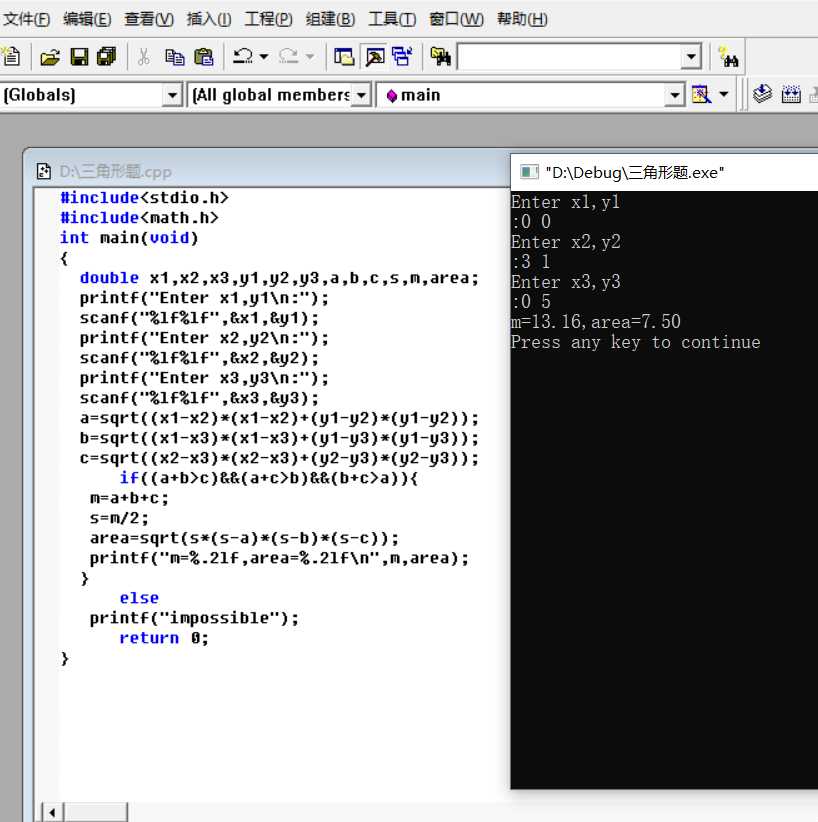Screen dimensions: 818x822
Task: Open the 窗口(W) menu
Action: (456, 19)
